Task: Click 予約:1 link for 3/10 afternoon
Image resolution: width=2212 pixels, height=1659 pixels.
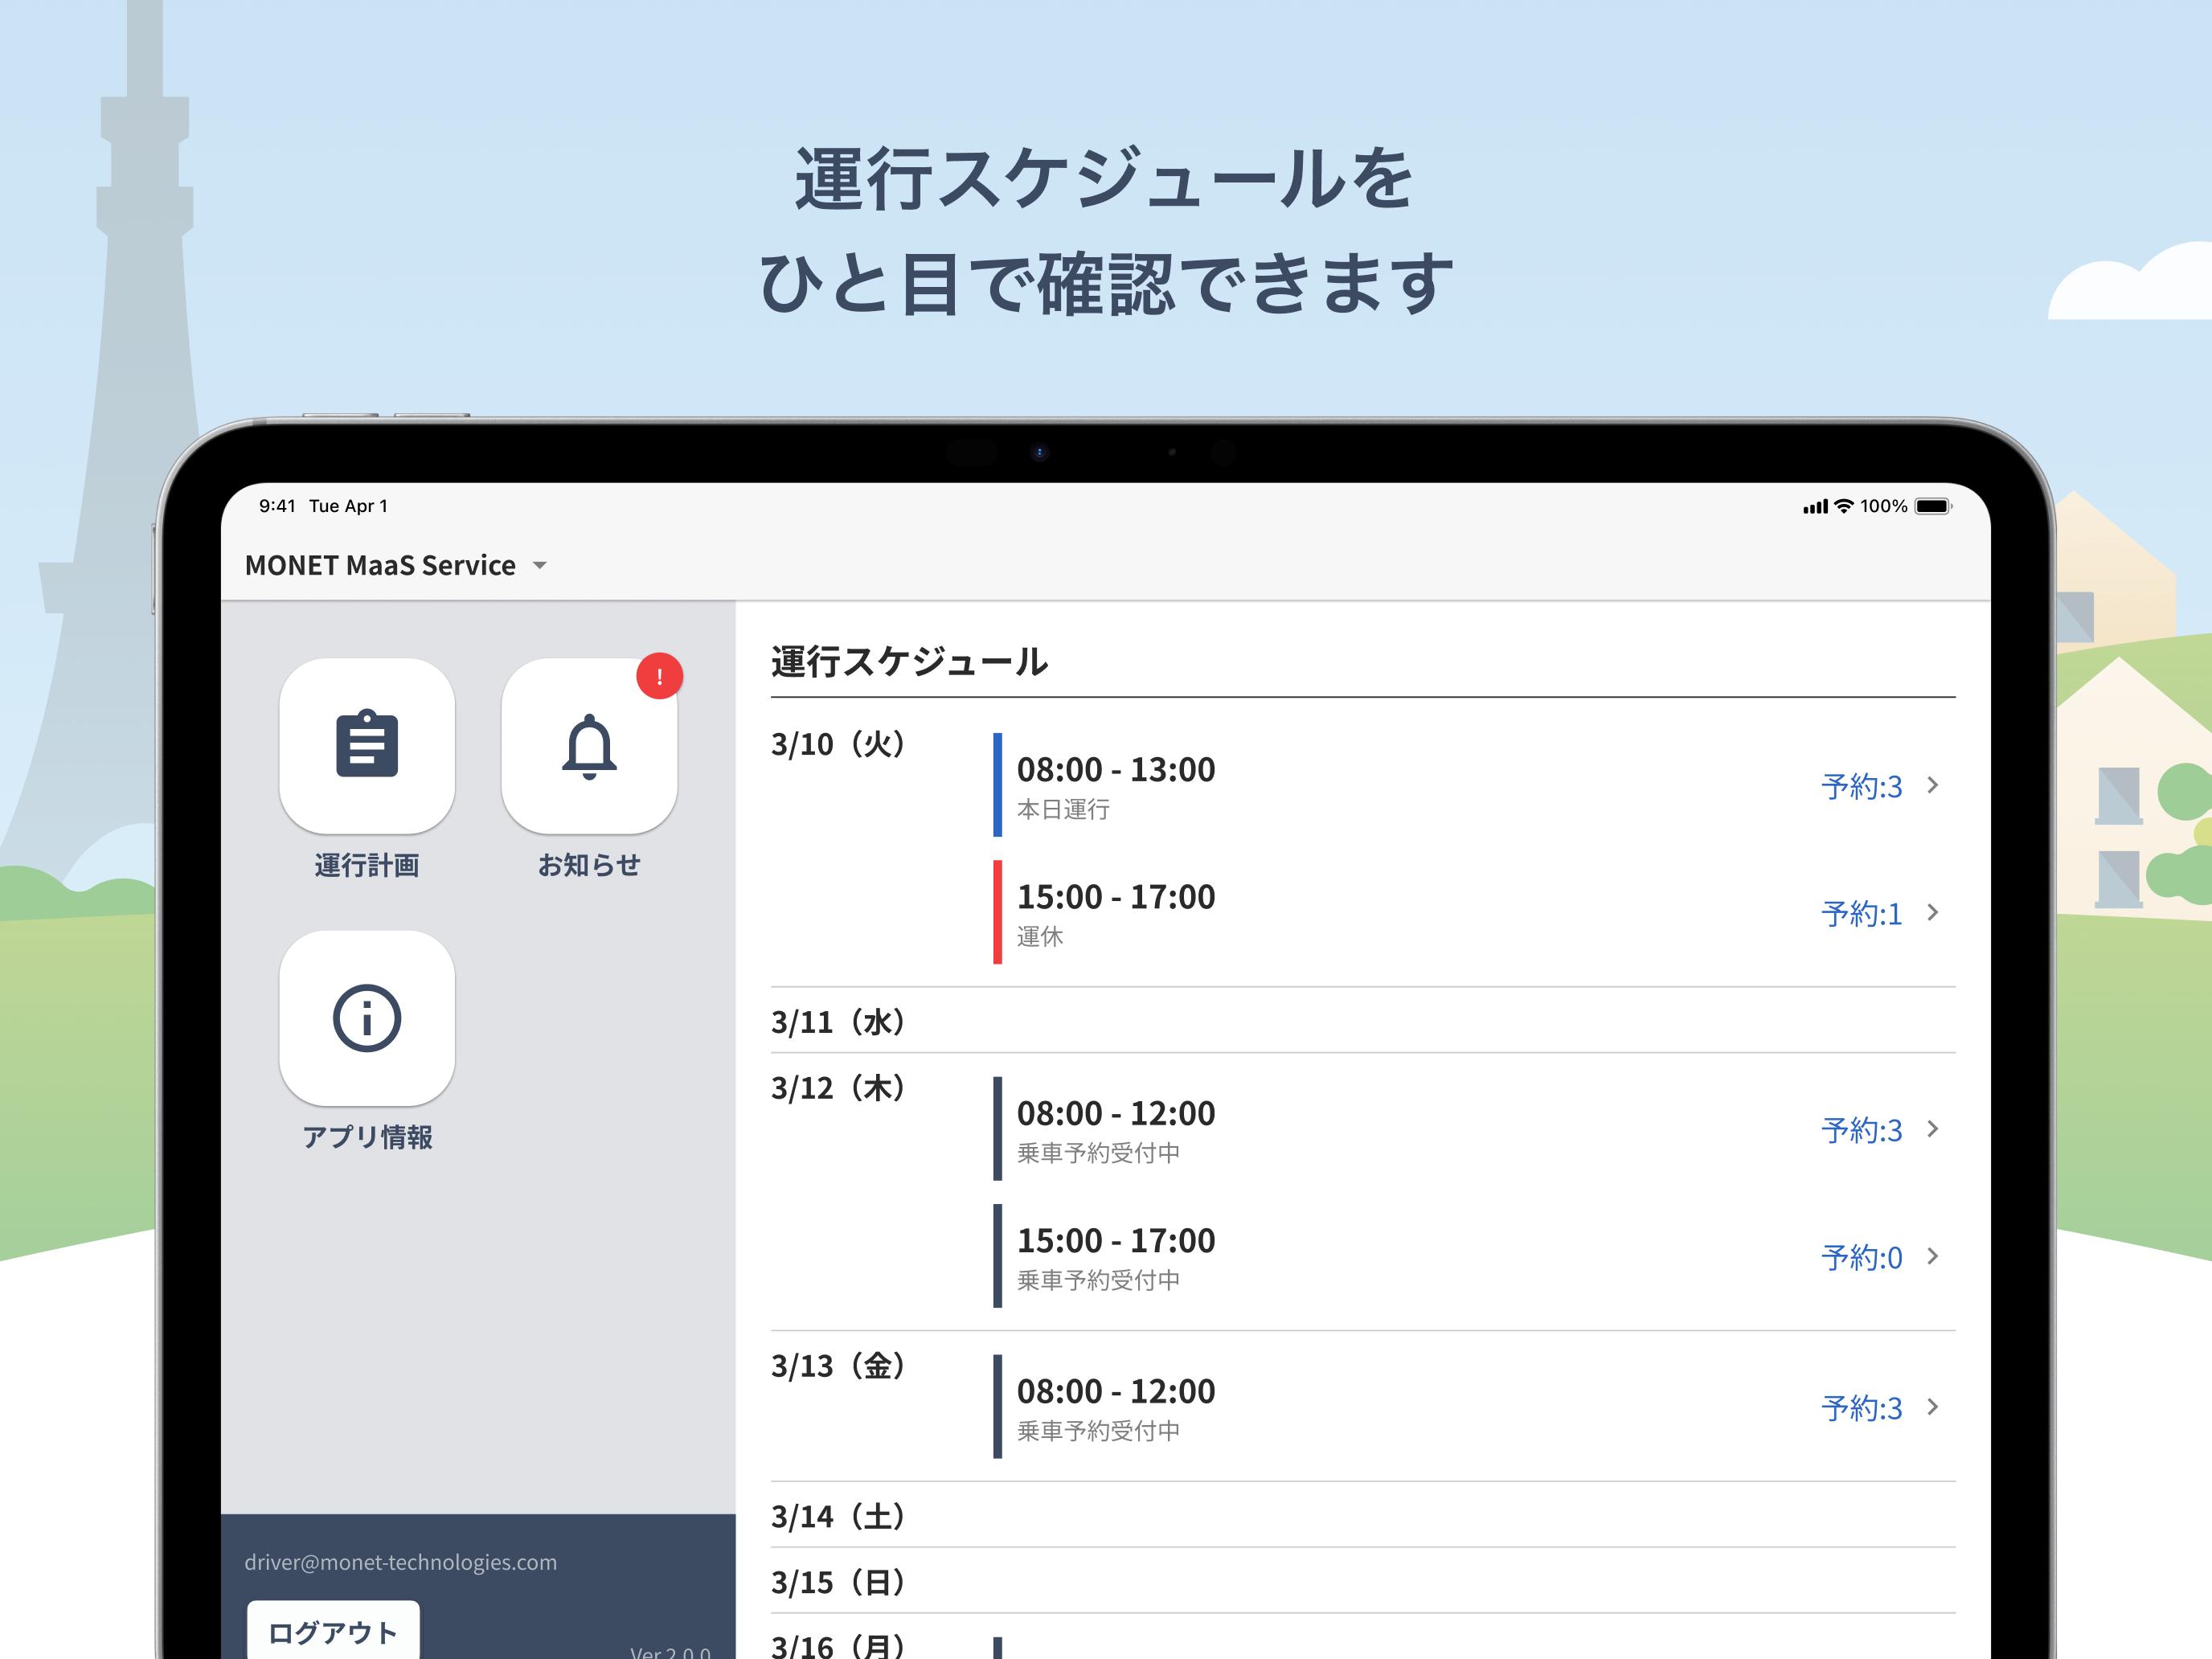Action: pyautogui.click(x=1861, y=913)
